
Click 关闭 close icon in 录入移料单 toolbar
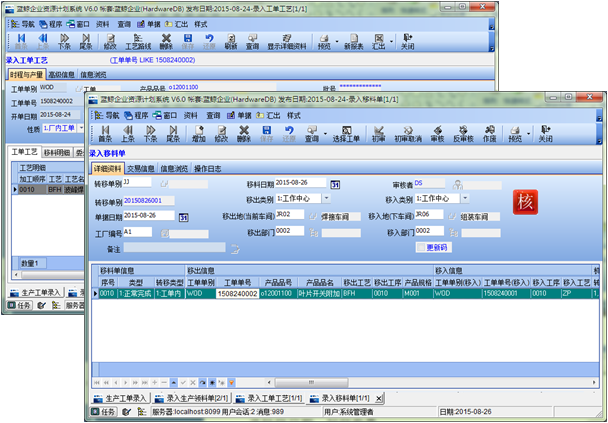(x=546, y=134)
